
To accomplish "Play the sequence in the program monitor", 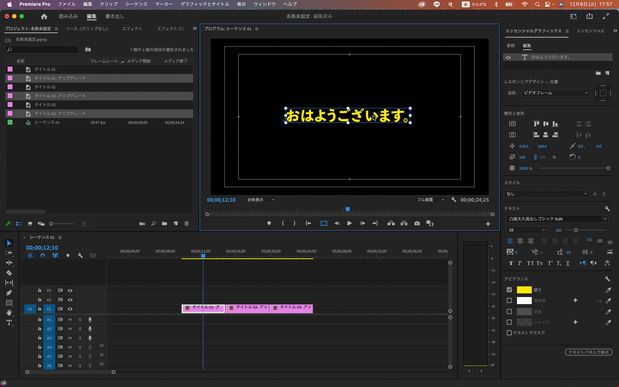I will pos(349,224).
